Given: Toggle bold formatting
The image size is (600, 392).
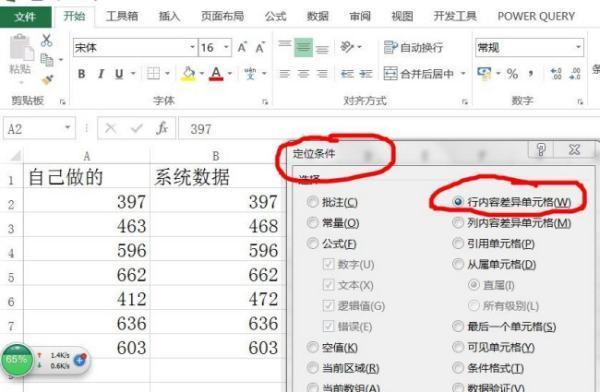Looking at the screenshot, I should point(82,74).
